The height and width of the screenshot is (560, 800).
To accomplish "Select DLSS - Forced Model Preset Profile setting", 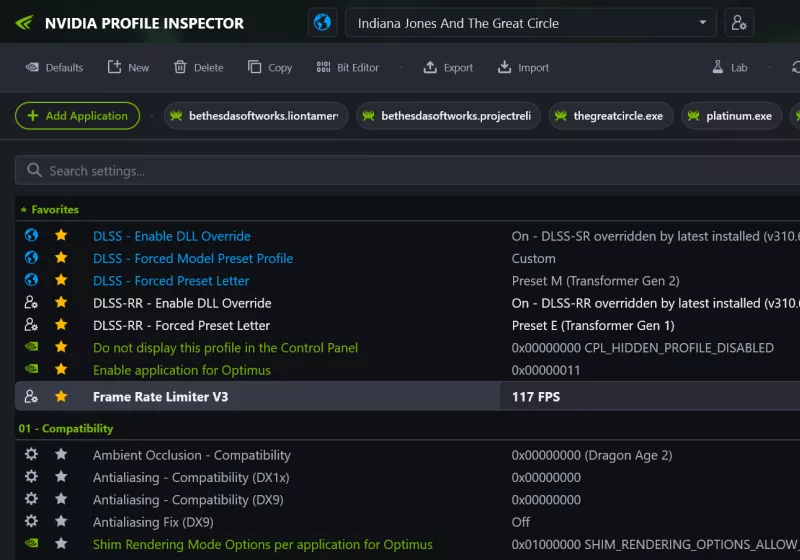I will point(193,259).
